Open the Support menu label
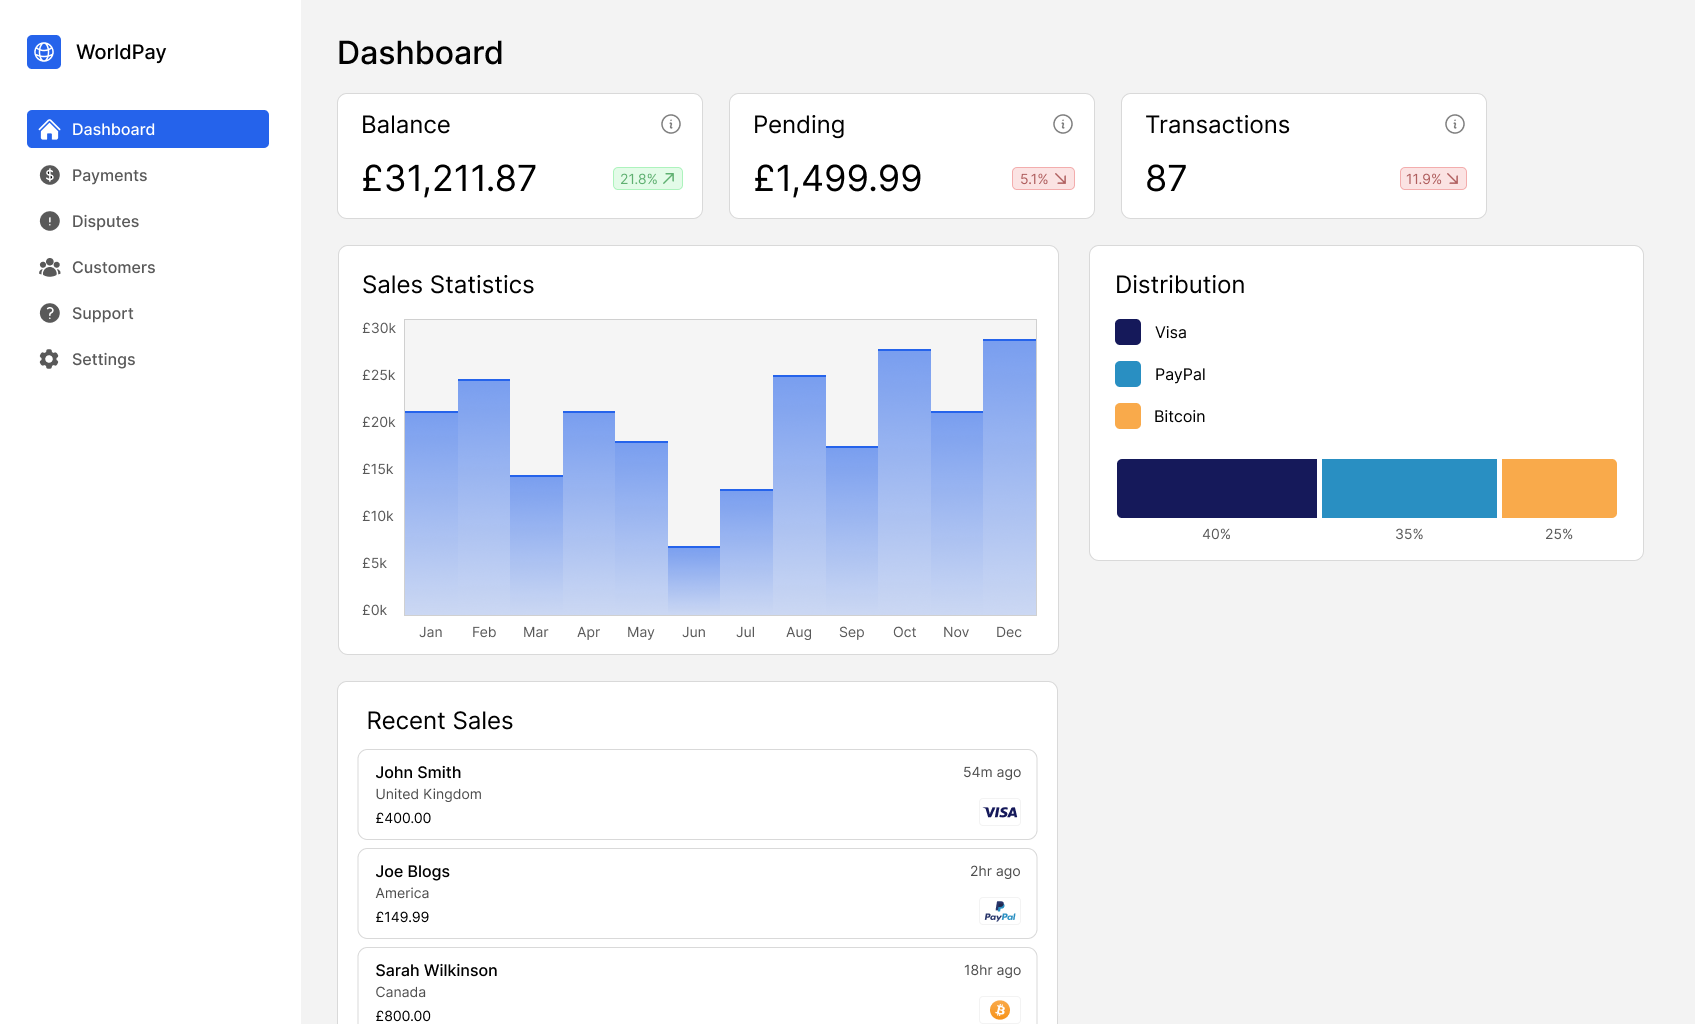The height and width of the screenshot is (1024, 1695). point(102,313)
